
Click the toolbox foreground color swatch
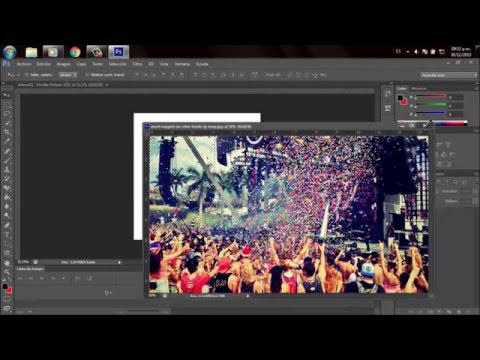point(5,287)
